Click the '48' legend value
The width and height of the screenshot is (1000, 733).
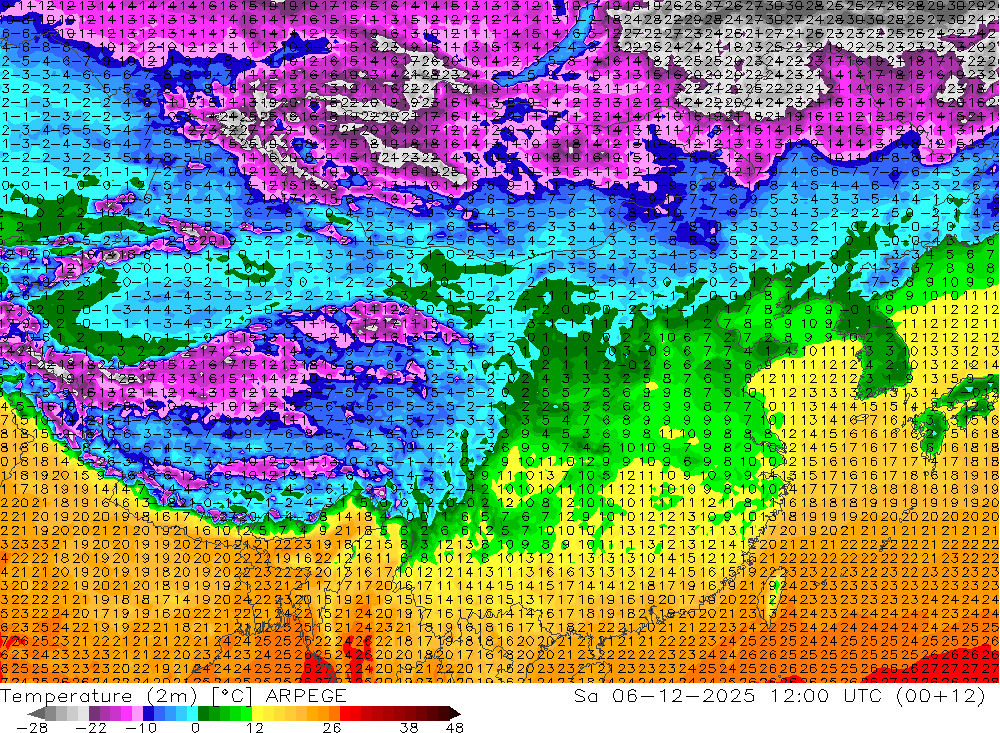point(455,727)
